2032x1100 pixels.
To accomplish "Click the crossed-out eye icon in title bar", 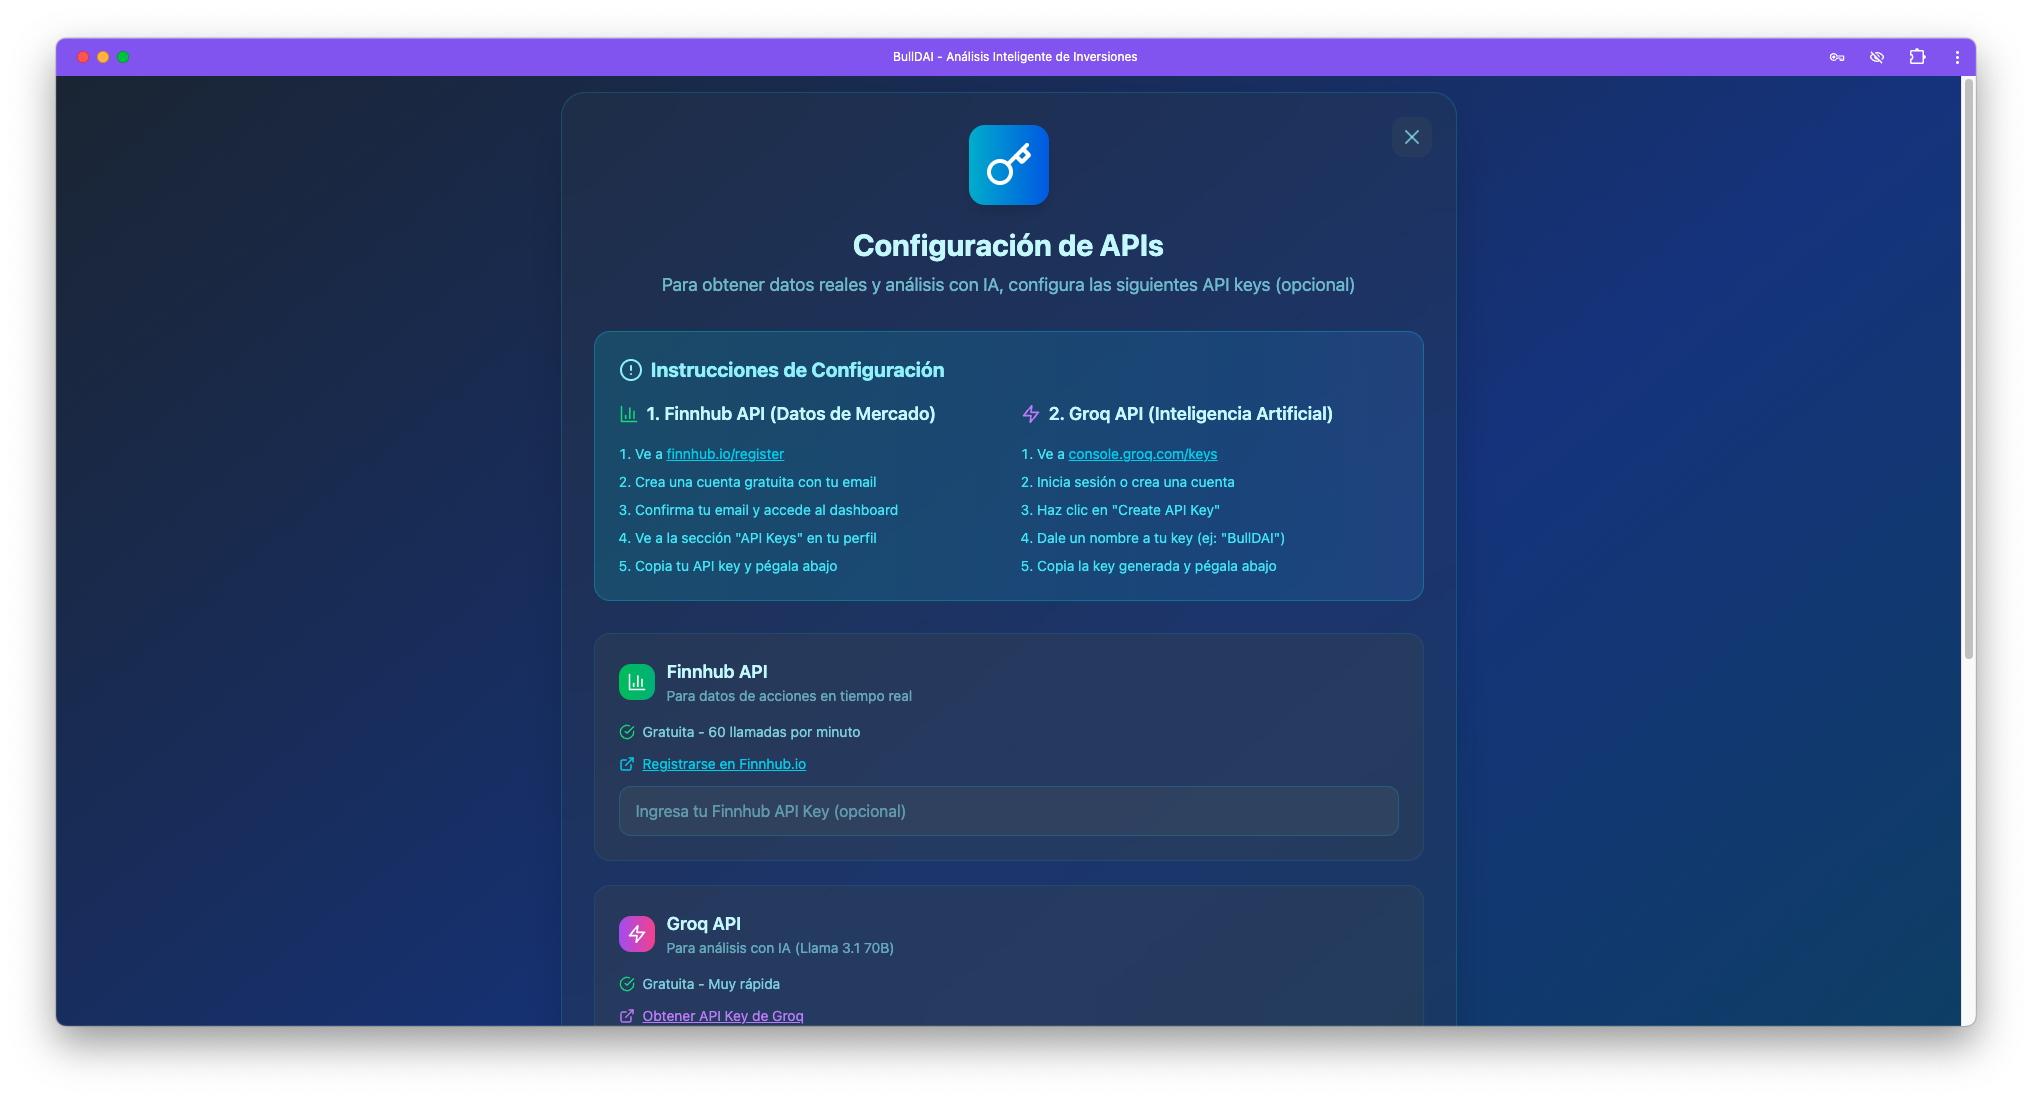I will pos(1876,57).
